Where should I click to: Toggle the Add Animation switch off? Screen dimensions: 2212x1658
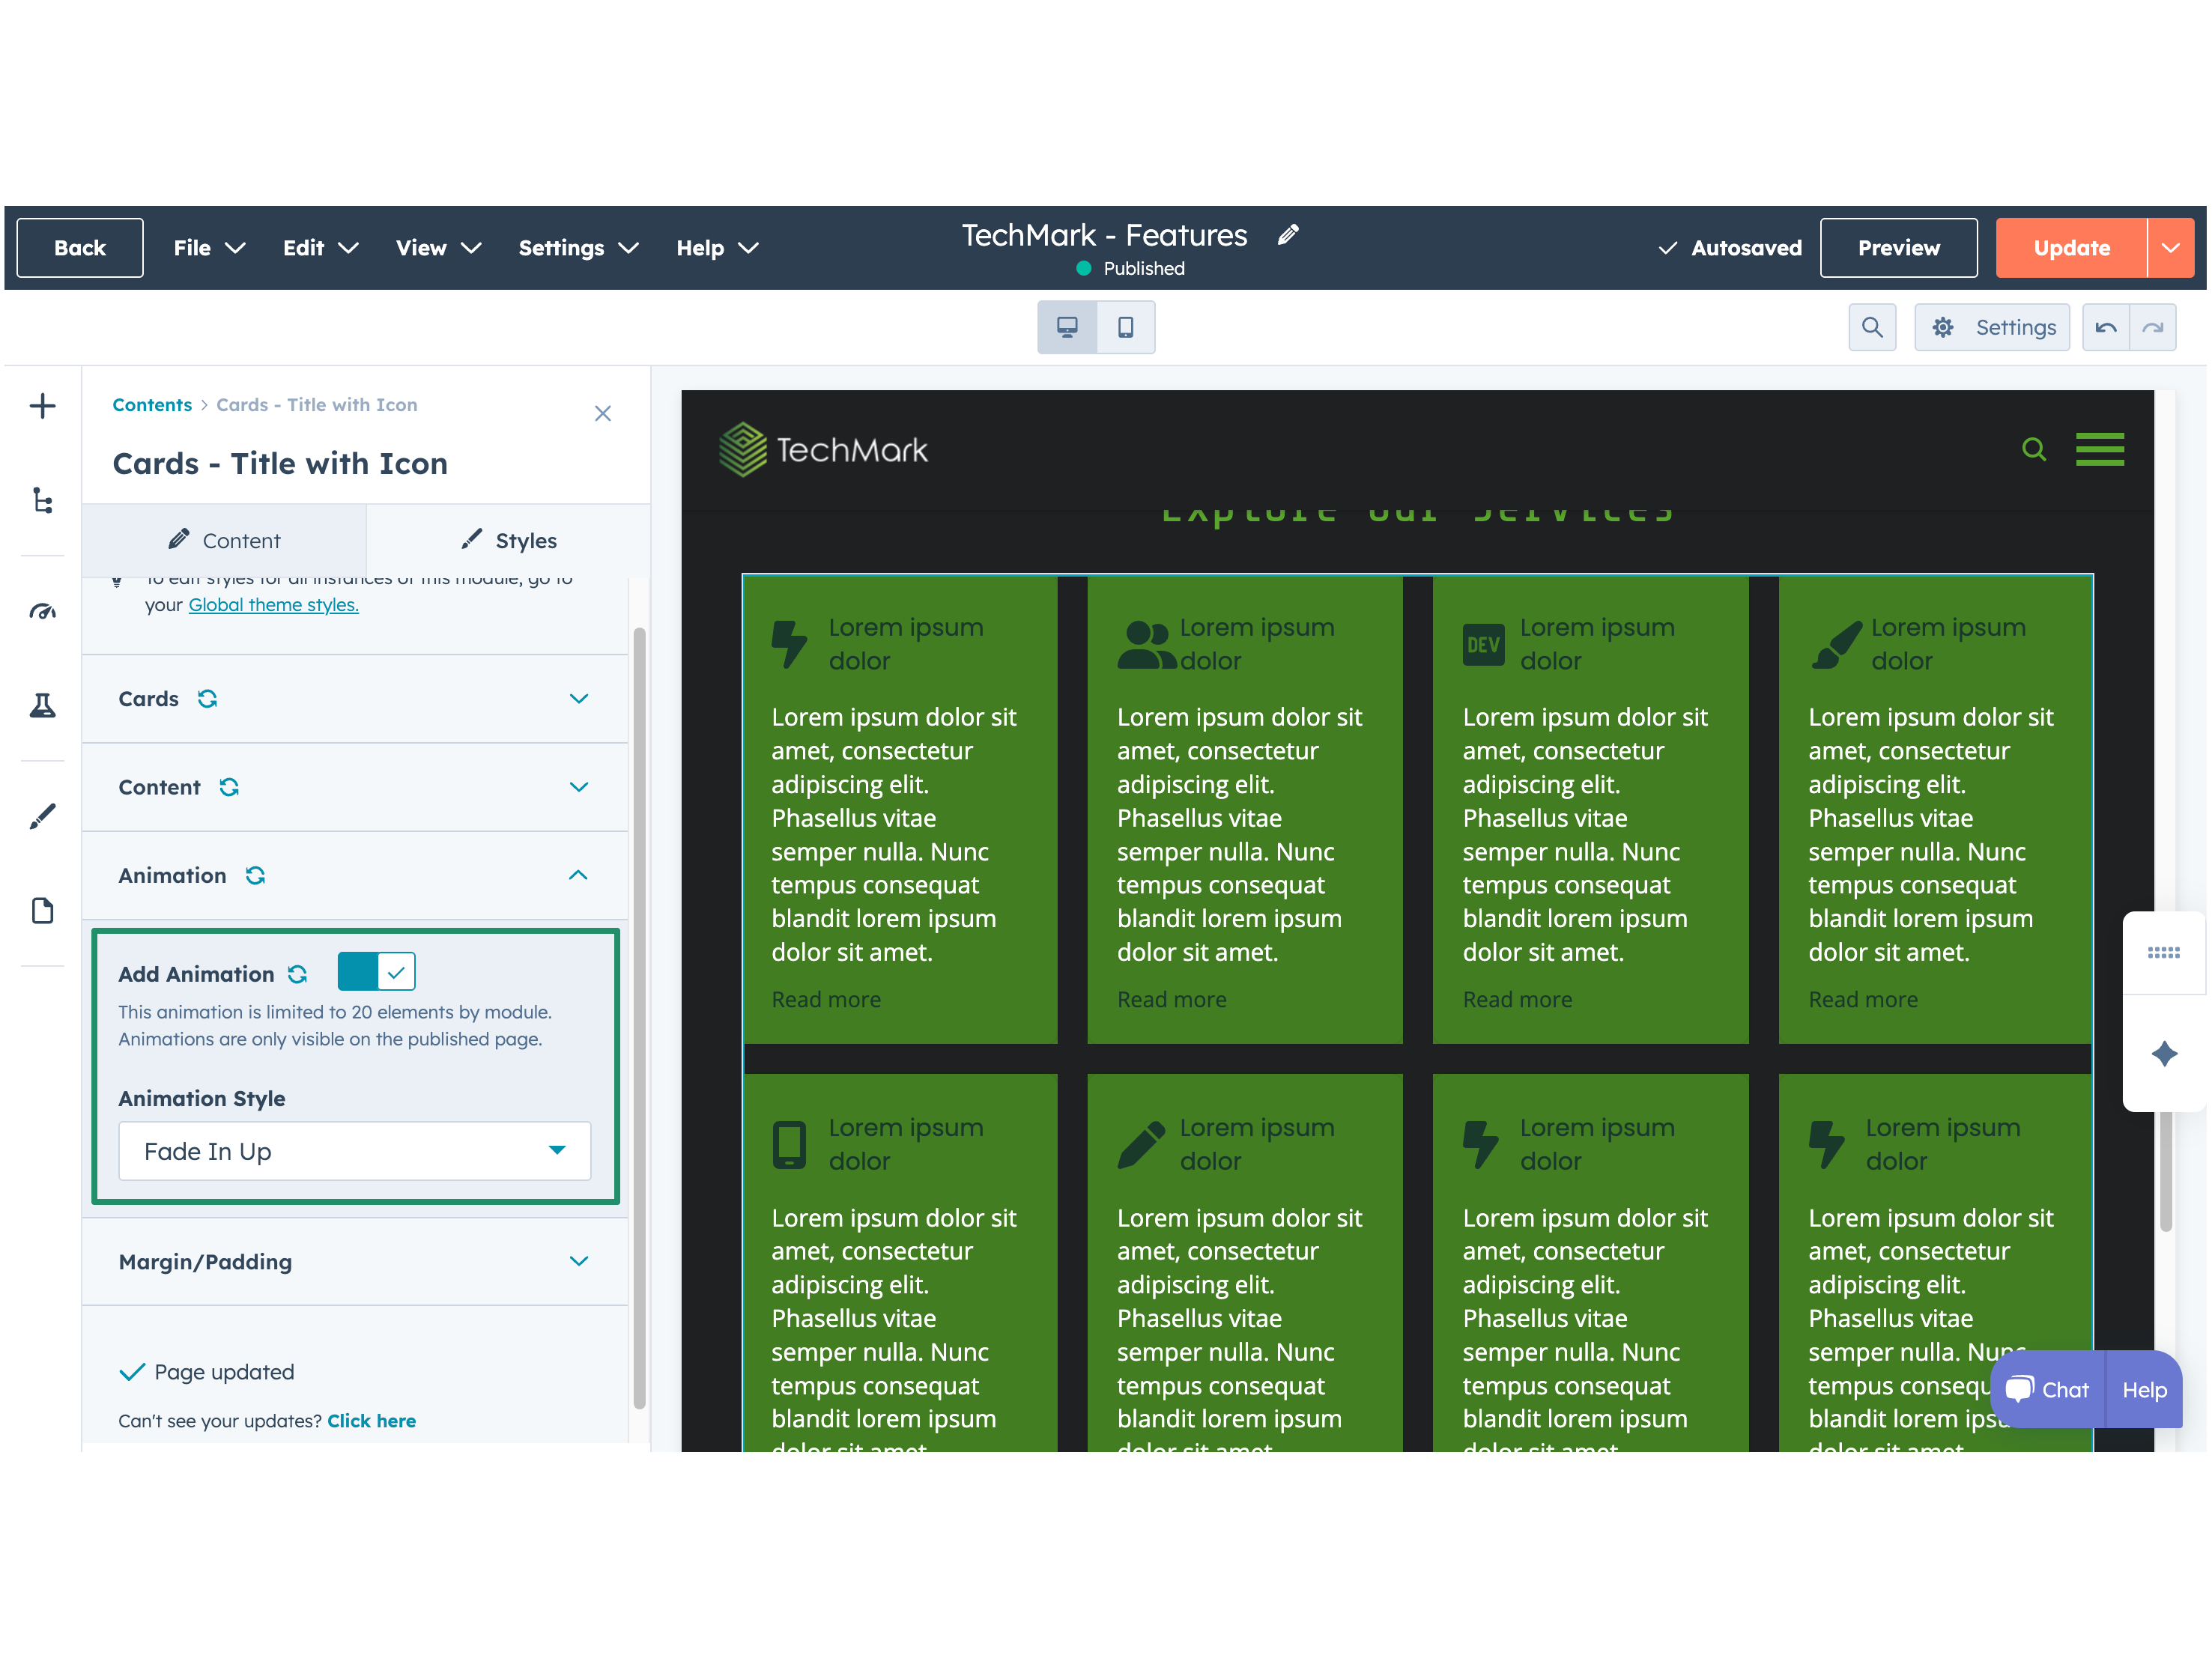pos(376,972)
